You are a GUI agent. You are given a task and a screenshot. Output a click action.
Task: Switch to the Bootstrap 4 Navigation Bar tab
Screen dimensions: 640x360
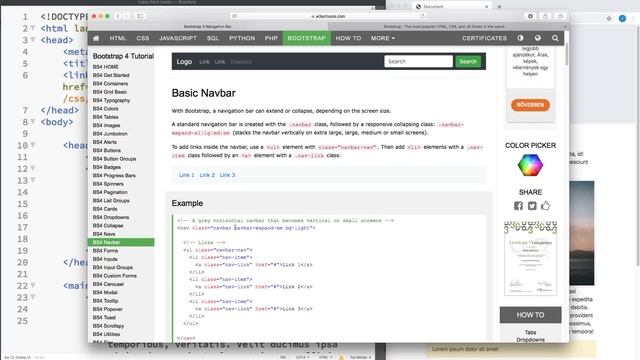click(208, 27)
